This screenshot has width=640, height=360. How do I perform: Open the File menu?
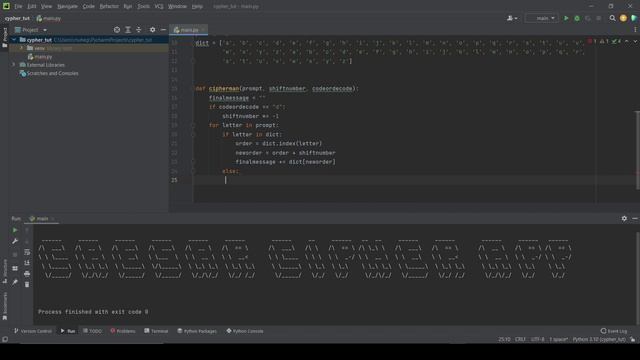click(x=18, y=7)
